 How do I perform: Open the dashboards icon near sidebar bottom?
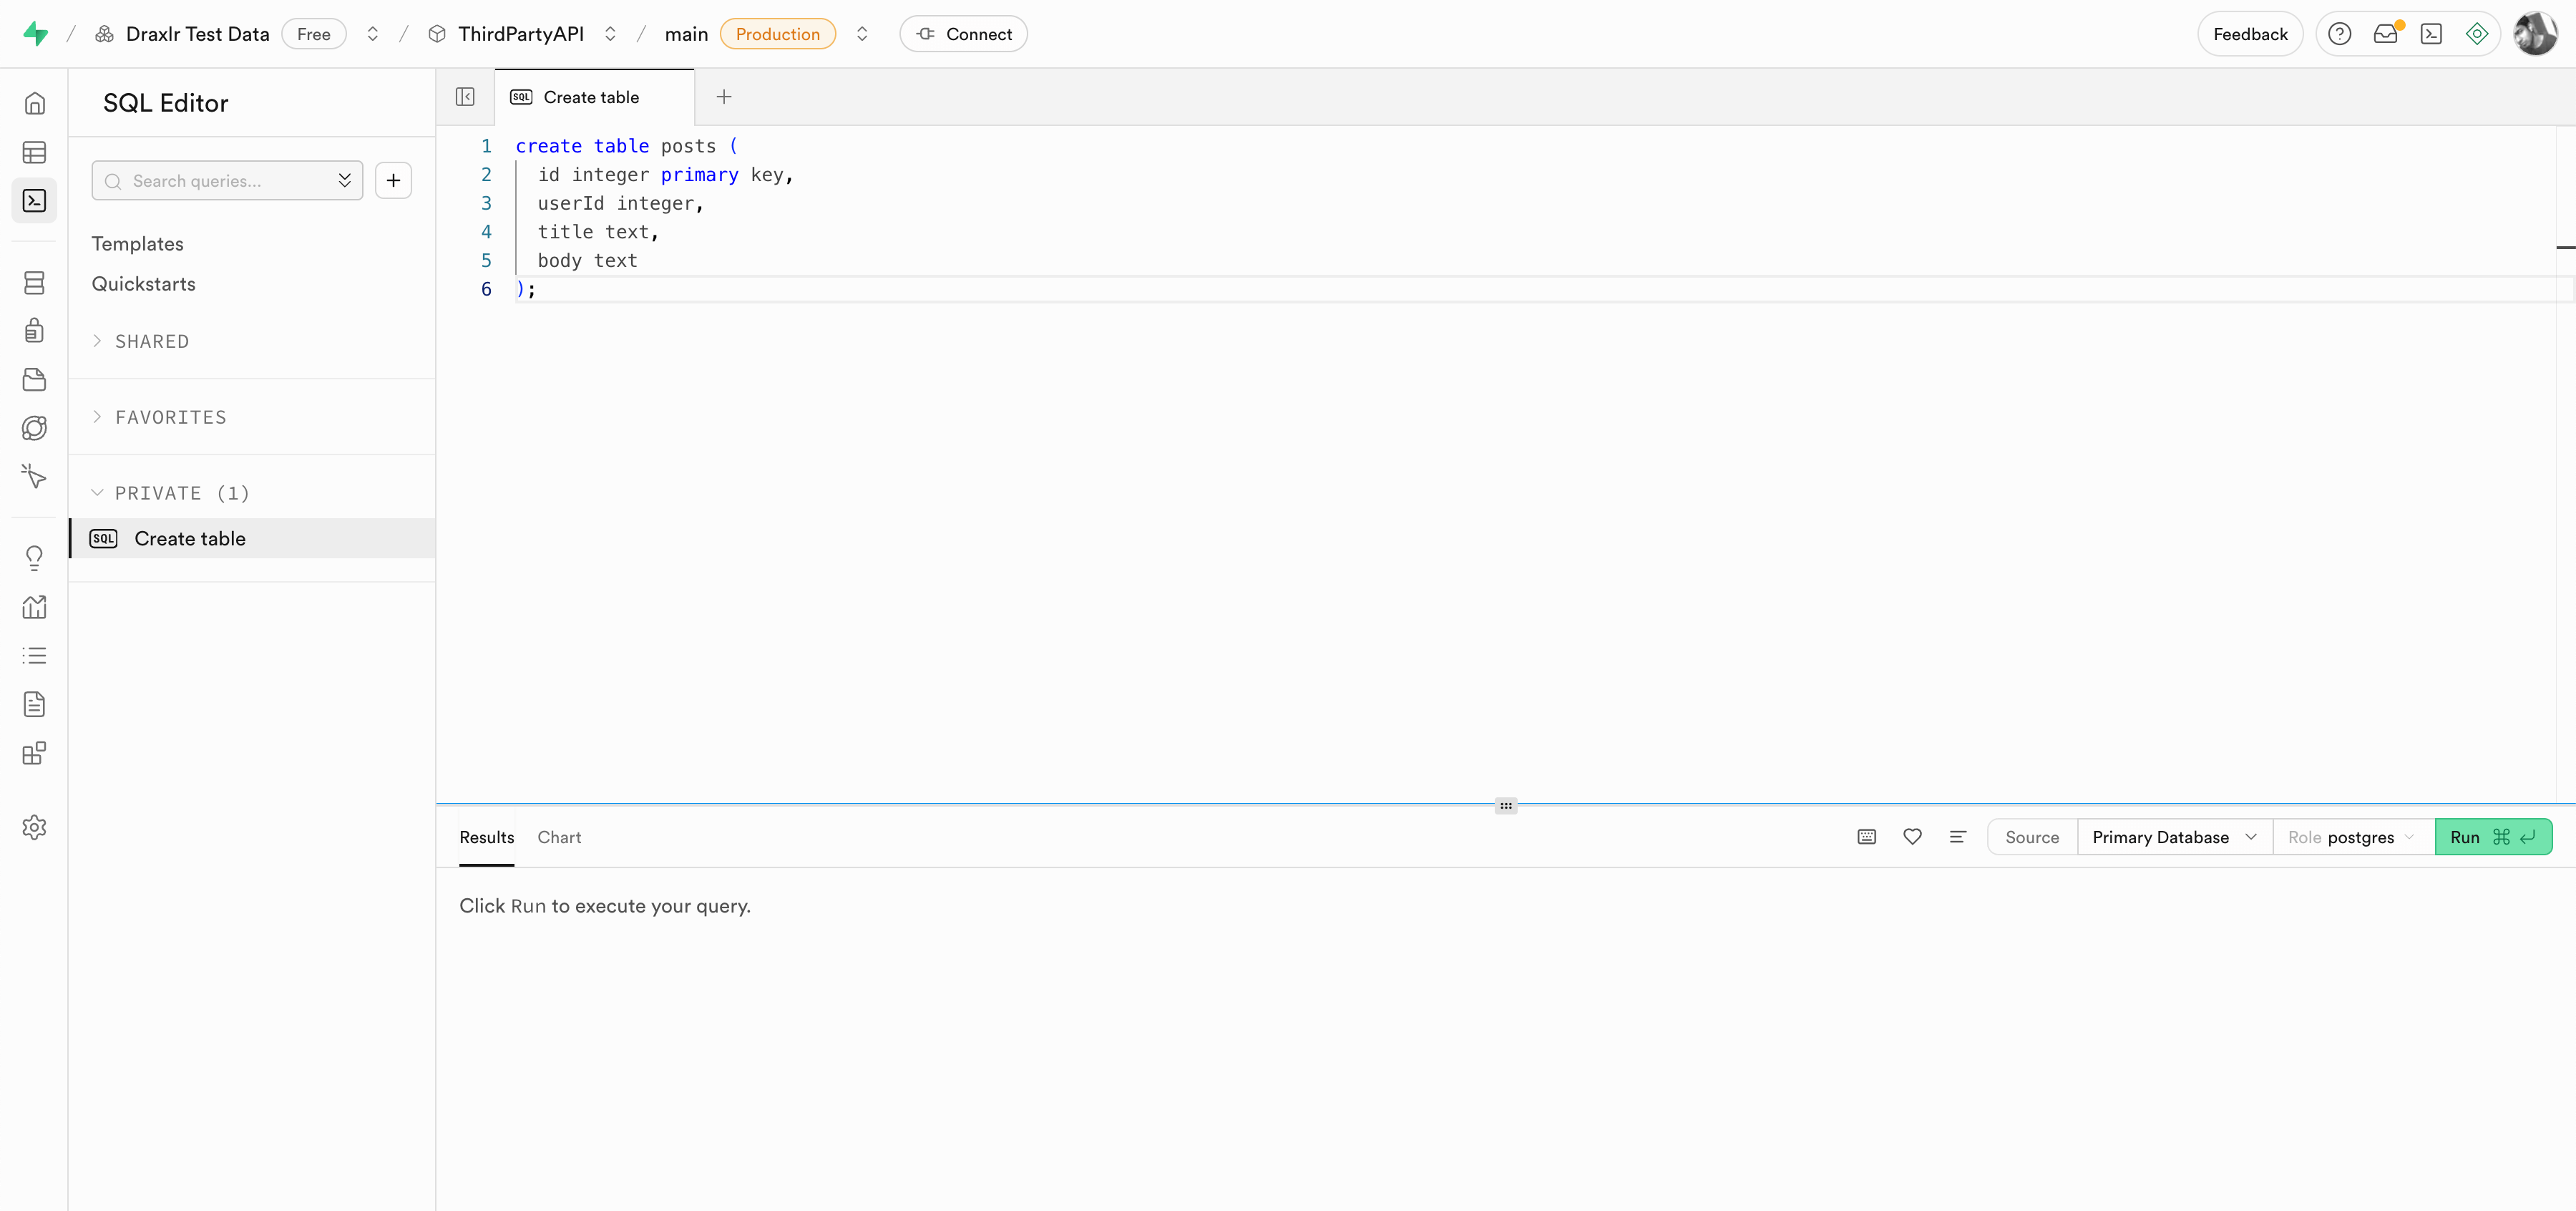34,753
